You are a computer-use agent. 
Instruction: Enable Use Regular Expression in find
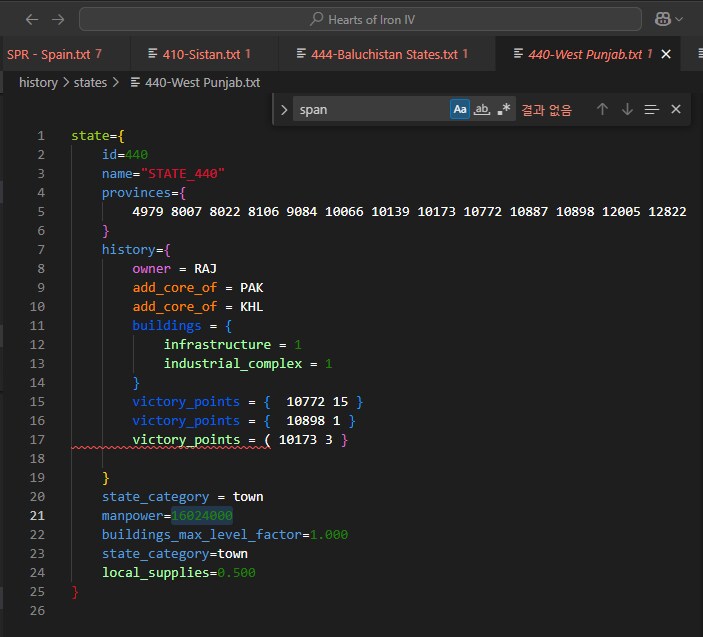click(504, 109)
